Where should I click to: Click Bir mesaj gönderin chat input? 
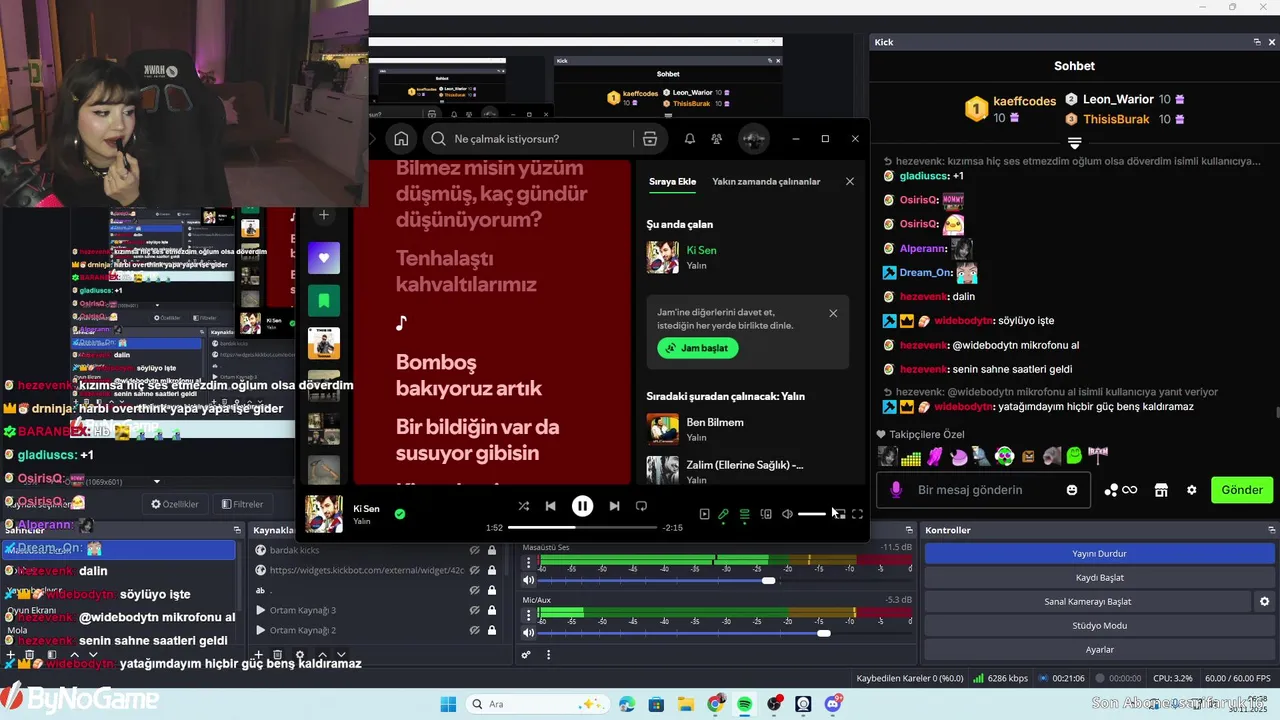coord(985,490)
